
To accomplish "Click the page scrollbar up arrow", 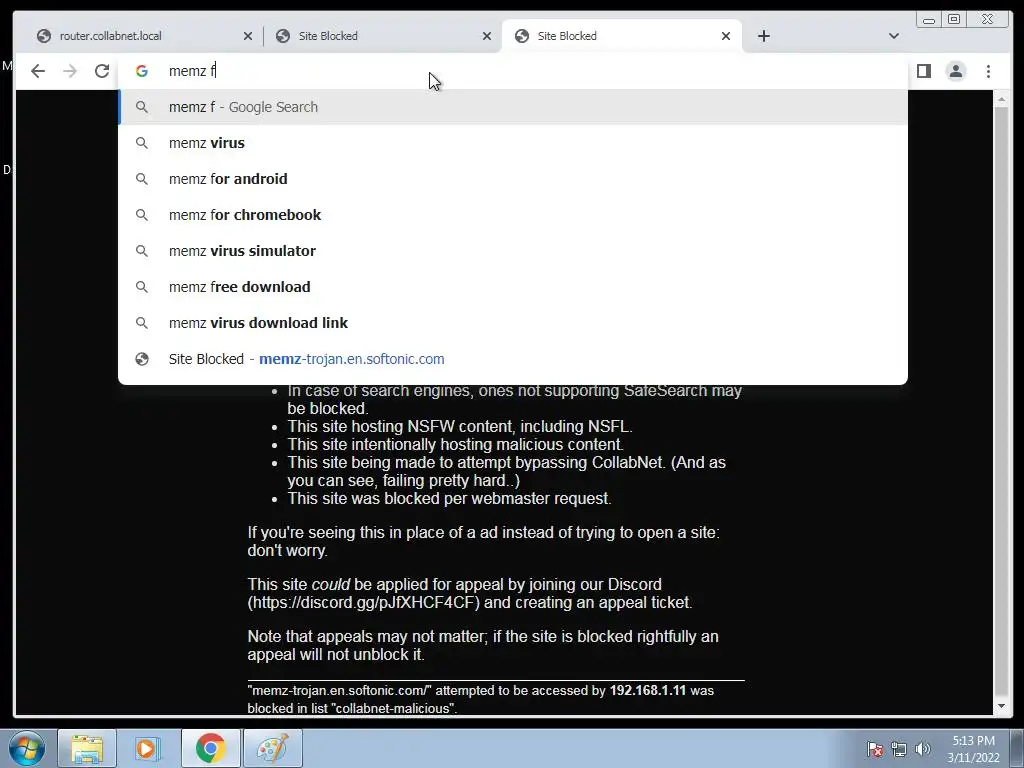I will coord(1001,100).
